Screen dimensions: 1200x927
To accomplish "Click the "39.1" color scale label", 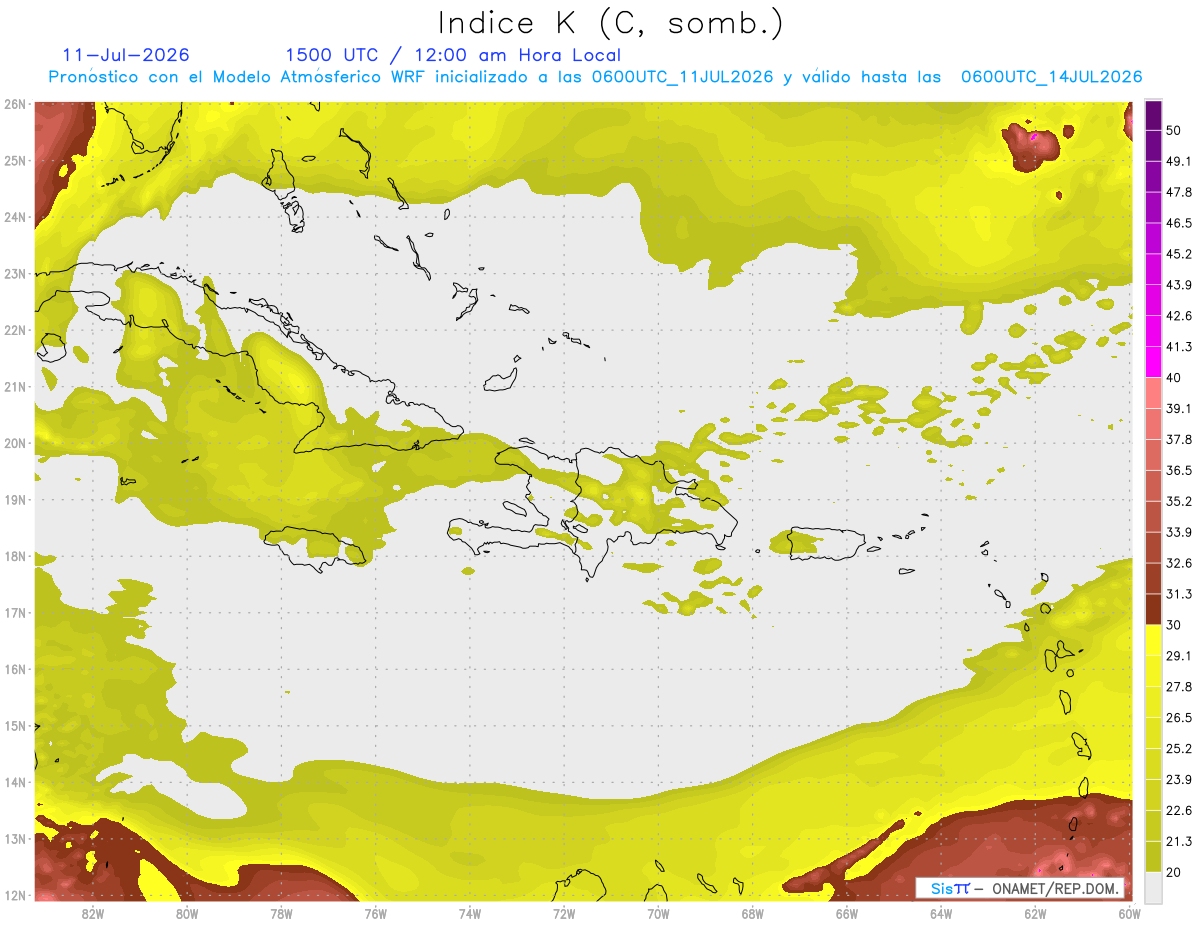I will (1178, 408).
